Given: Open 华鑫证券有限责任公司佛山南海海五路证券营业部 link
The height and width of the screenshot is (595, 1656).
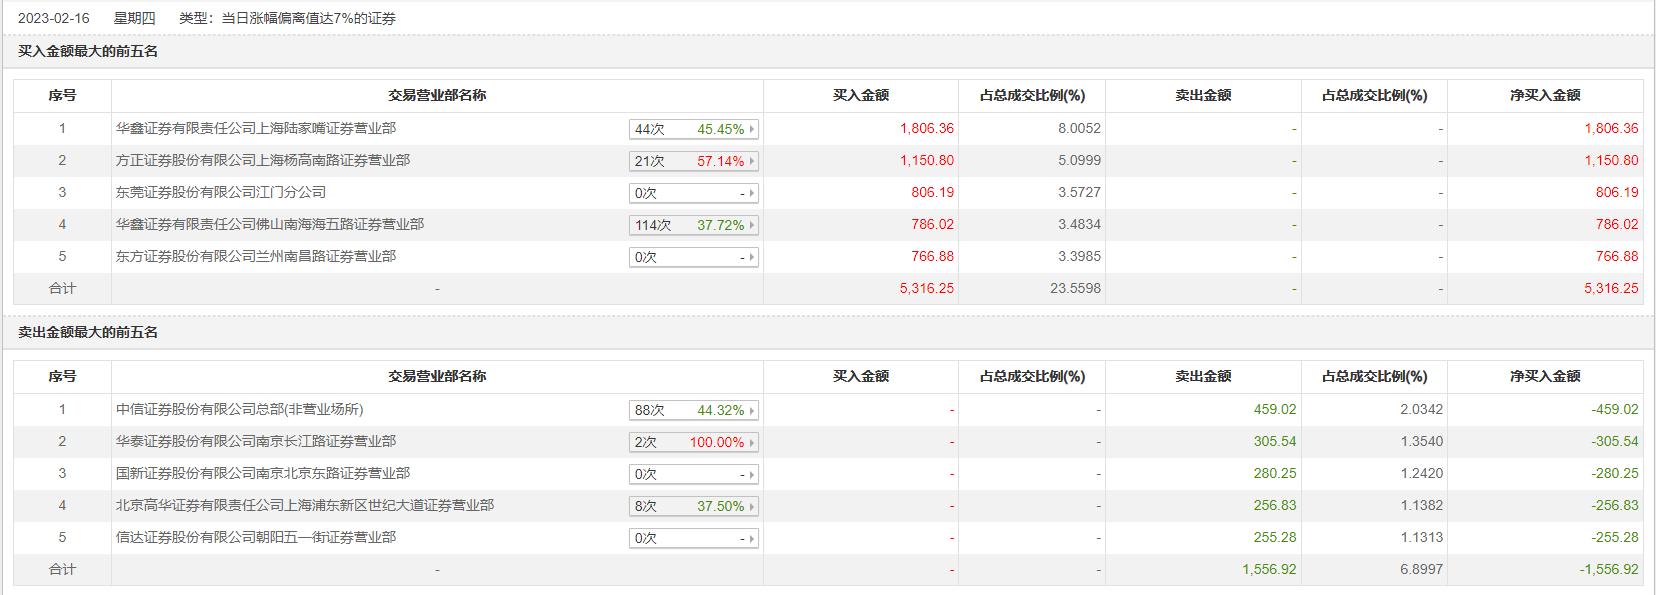Looking at the screenshot, I should click(x=270, y=224).
